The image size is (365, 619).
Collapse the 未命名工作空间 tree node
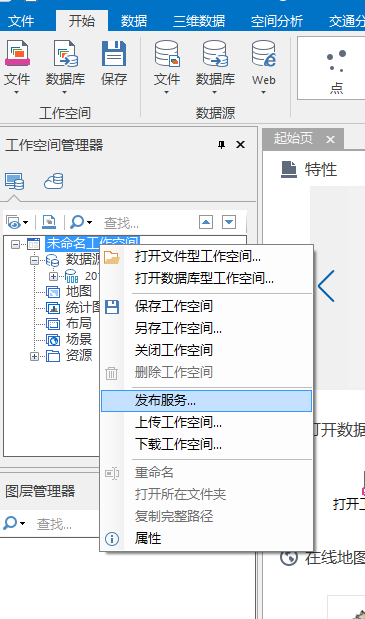(x=15, y=244)
